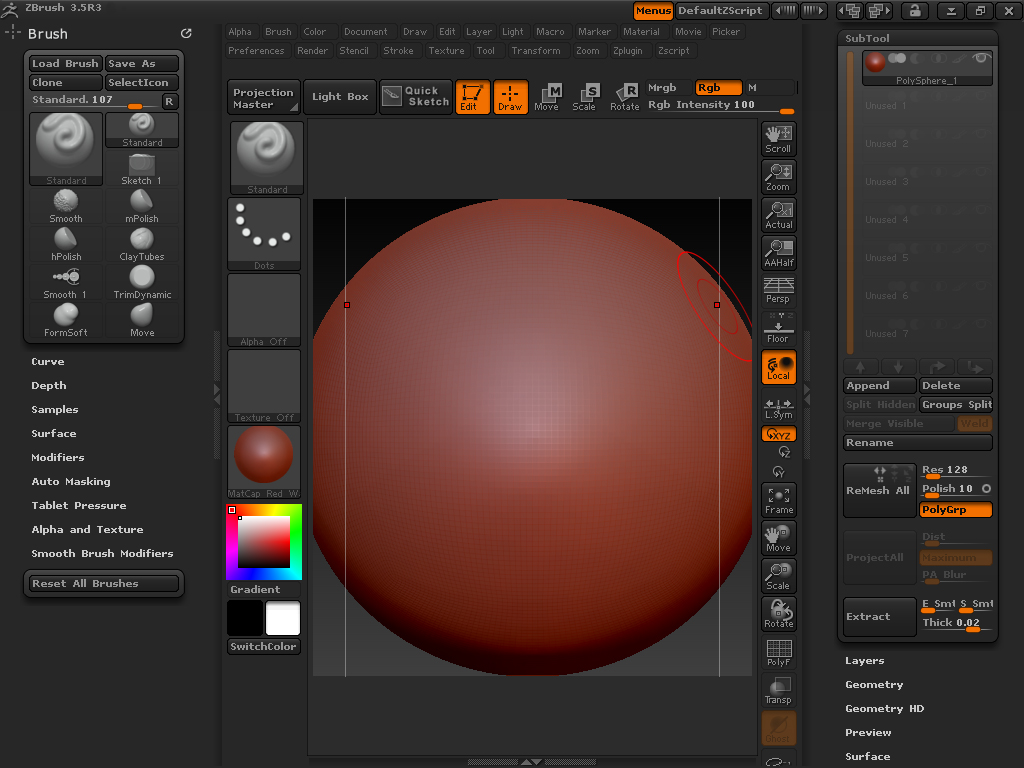
Task: Click the Append subtool button
Action: coord(879,385)
